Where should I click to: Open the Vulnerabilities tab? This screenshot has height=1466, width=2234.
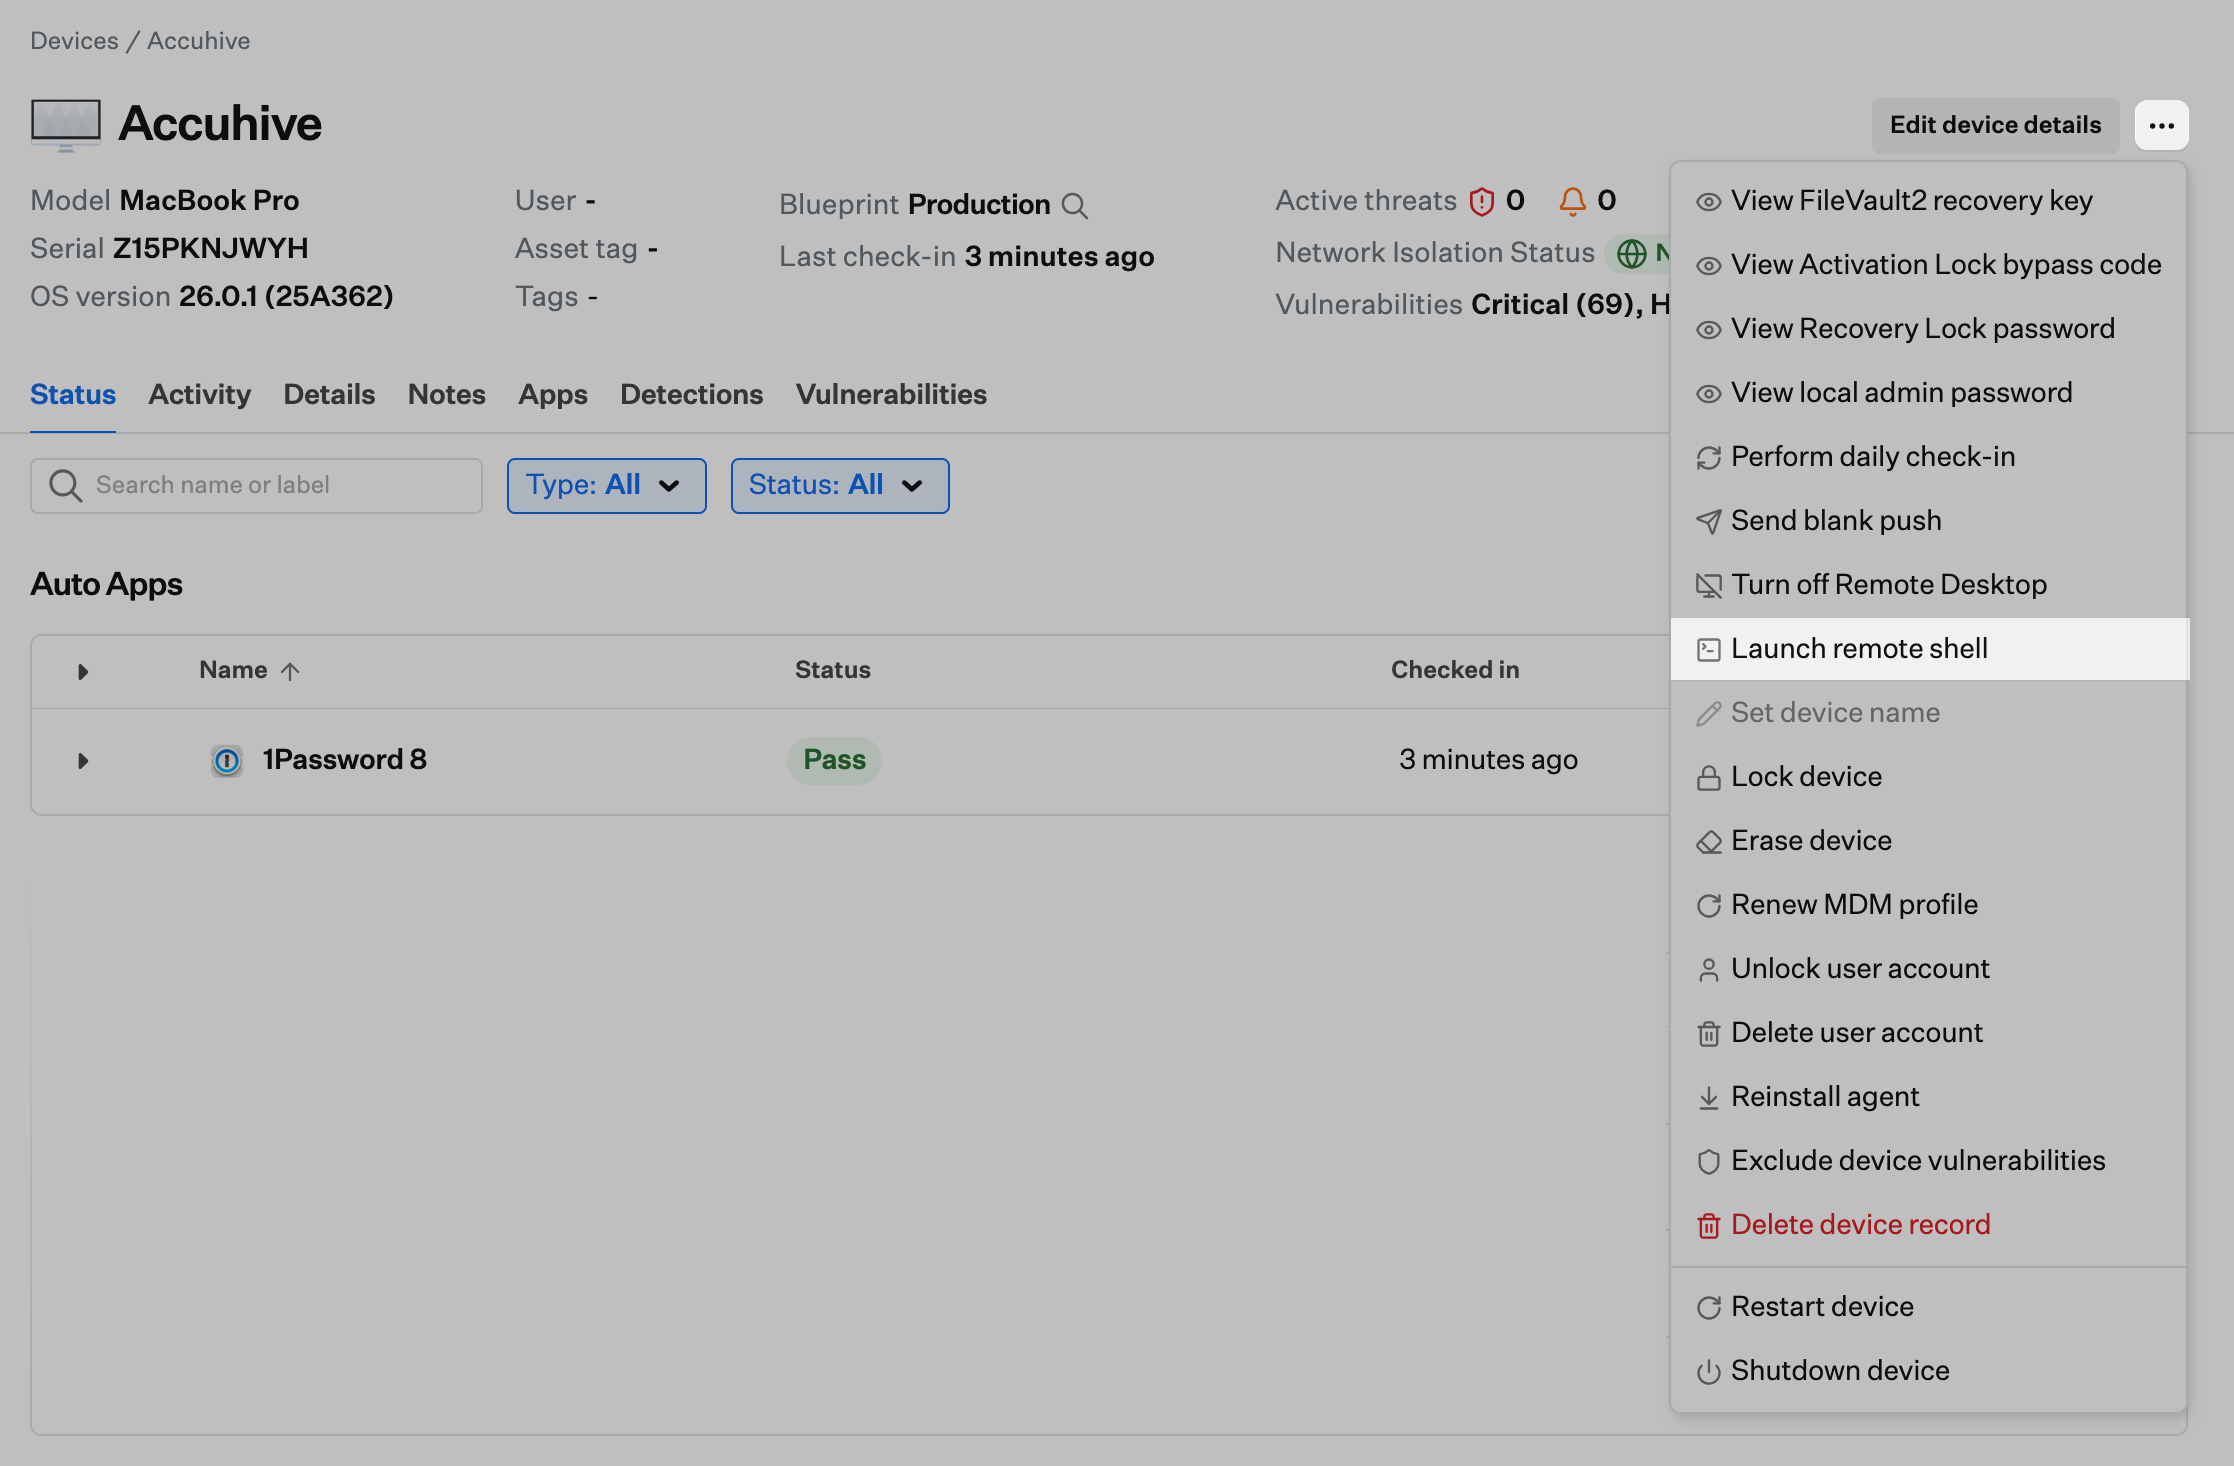click(x=891, y=395)
